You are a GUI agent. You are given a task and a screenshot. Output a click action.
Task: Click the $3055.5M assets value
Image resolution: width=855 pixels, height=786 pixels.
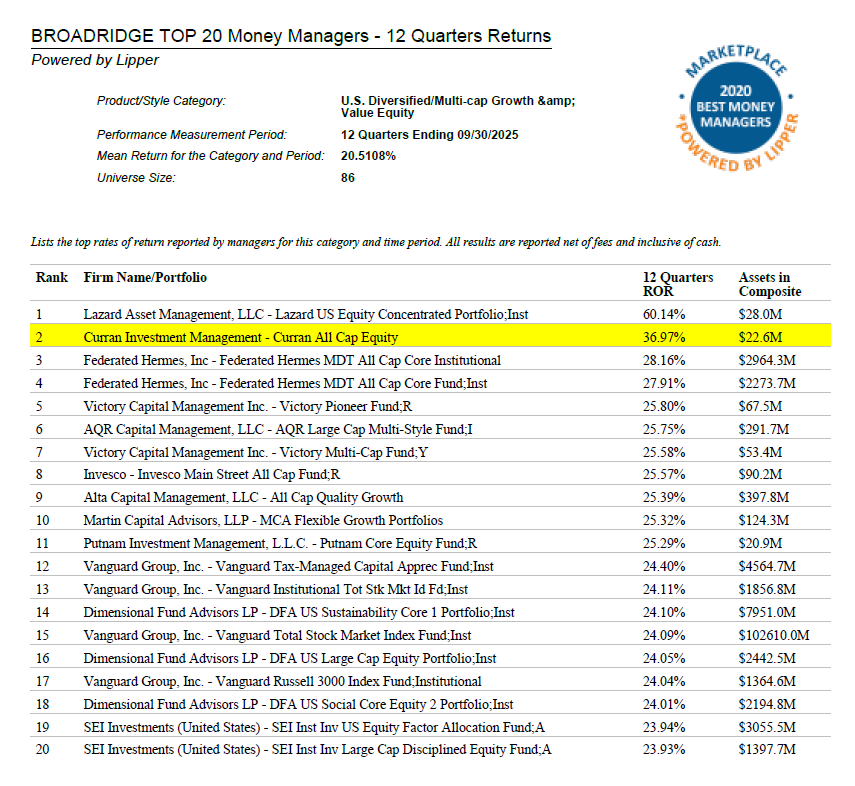[x=767, y=727]
